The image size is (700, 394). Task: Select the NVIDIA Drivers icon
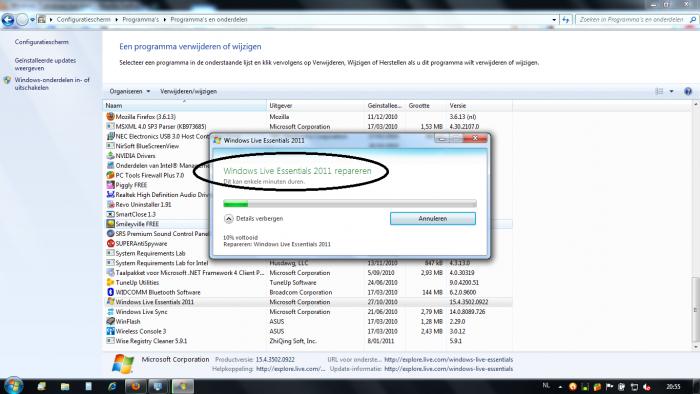(x=110, y=156)
